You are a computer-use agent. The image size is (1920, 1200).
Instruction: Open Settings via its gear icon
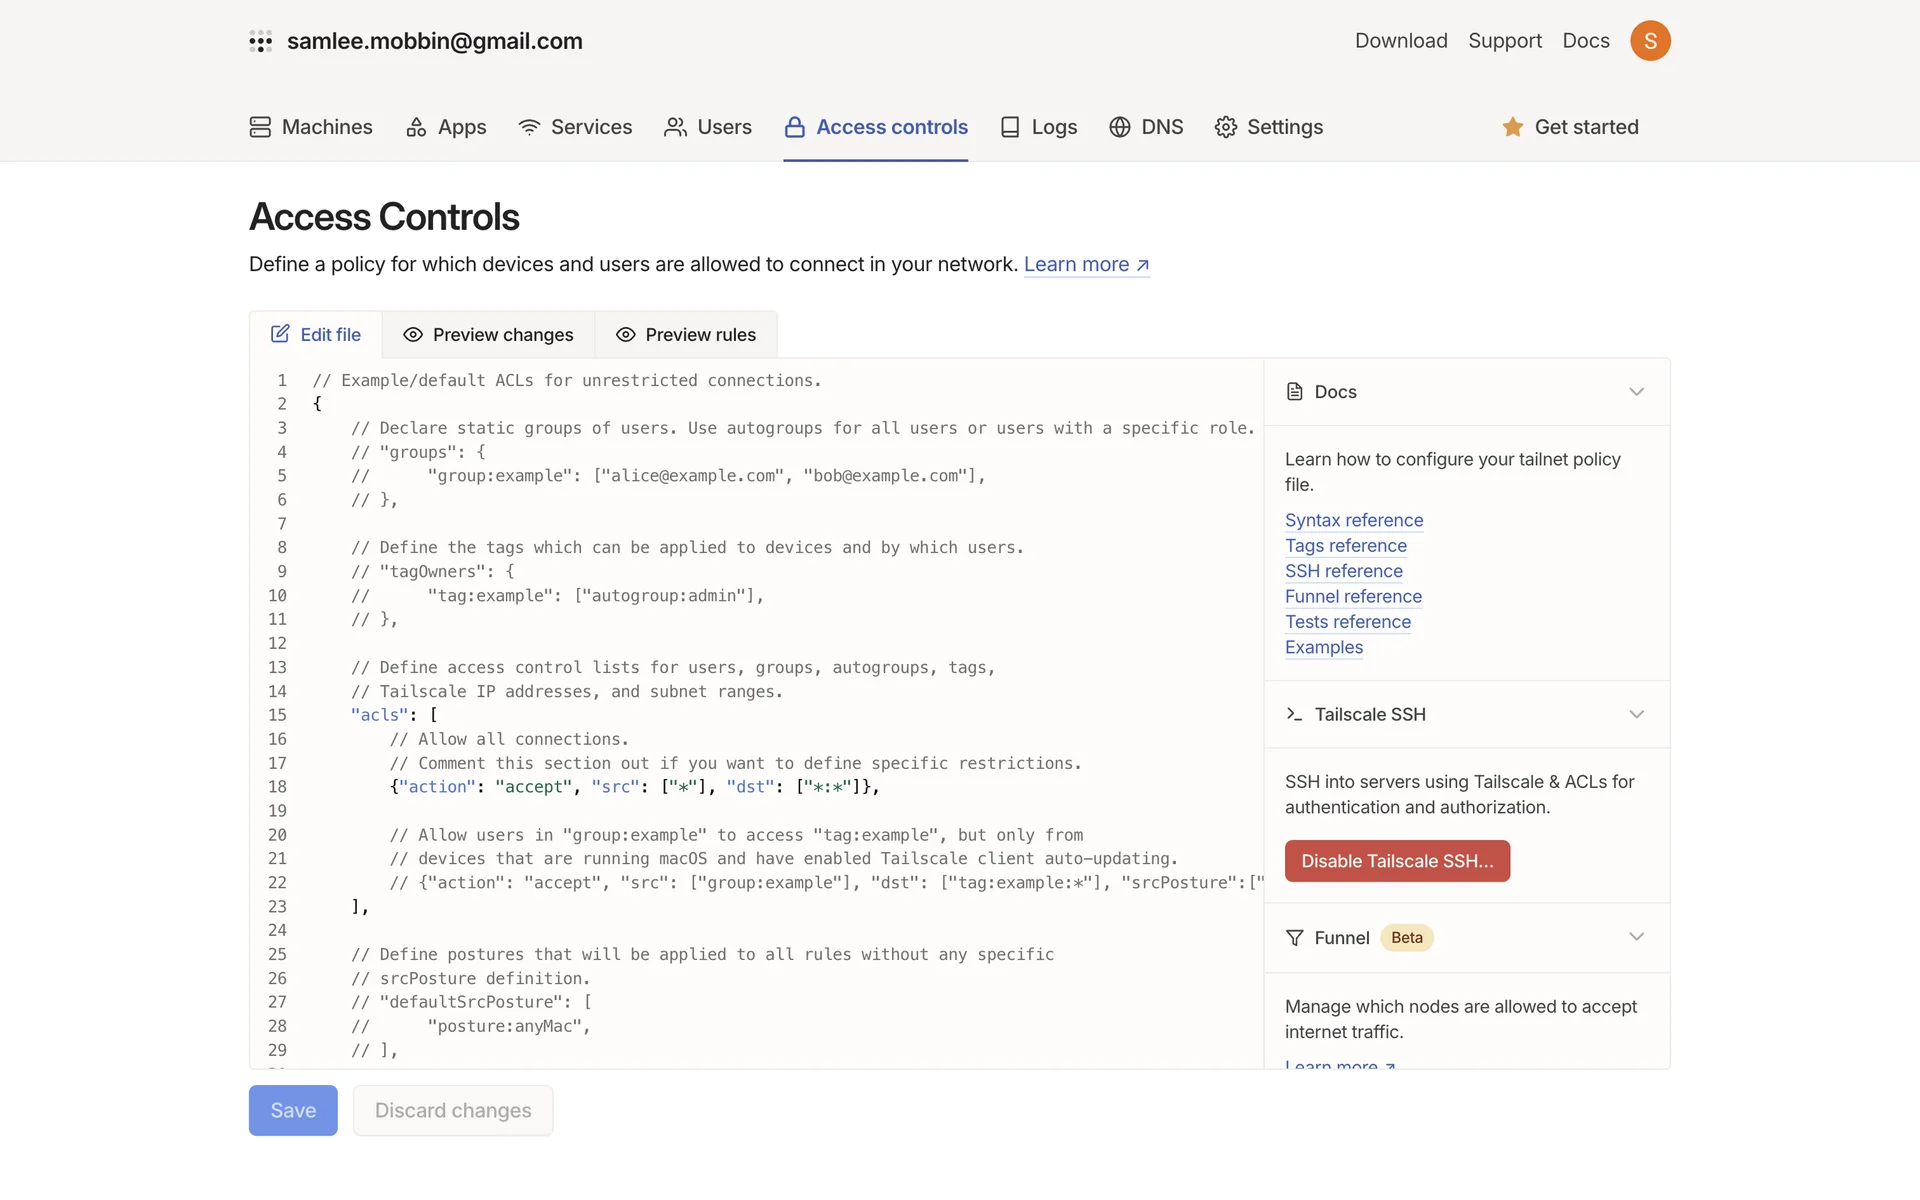click(1225, 127)
